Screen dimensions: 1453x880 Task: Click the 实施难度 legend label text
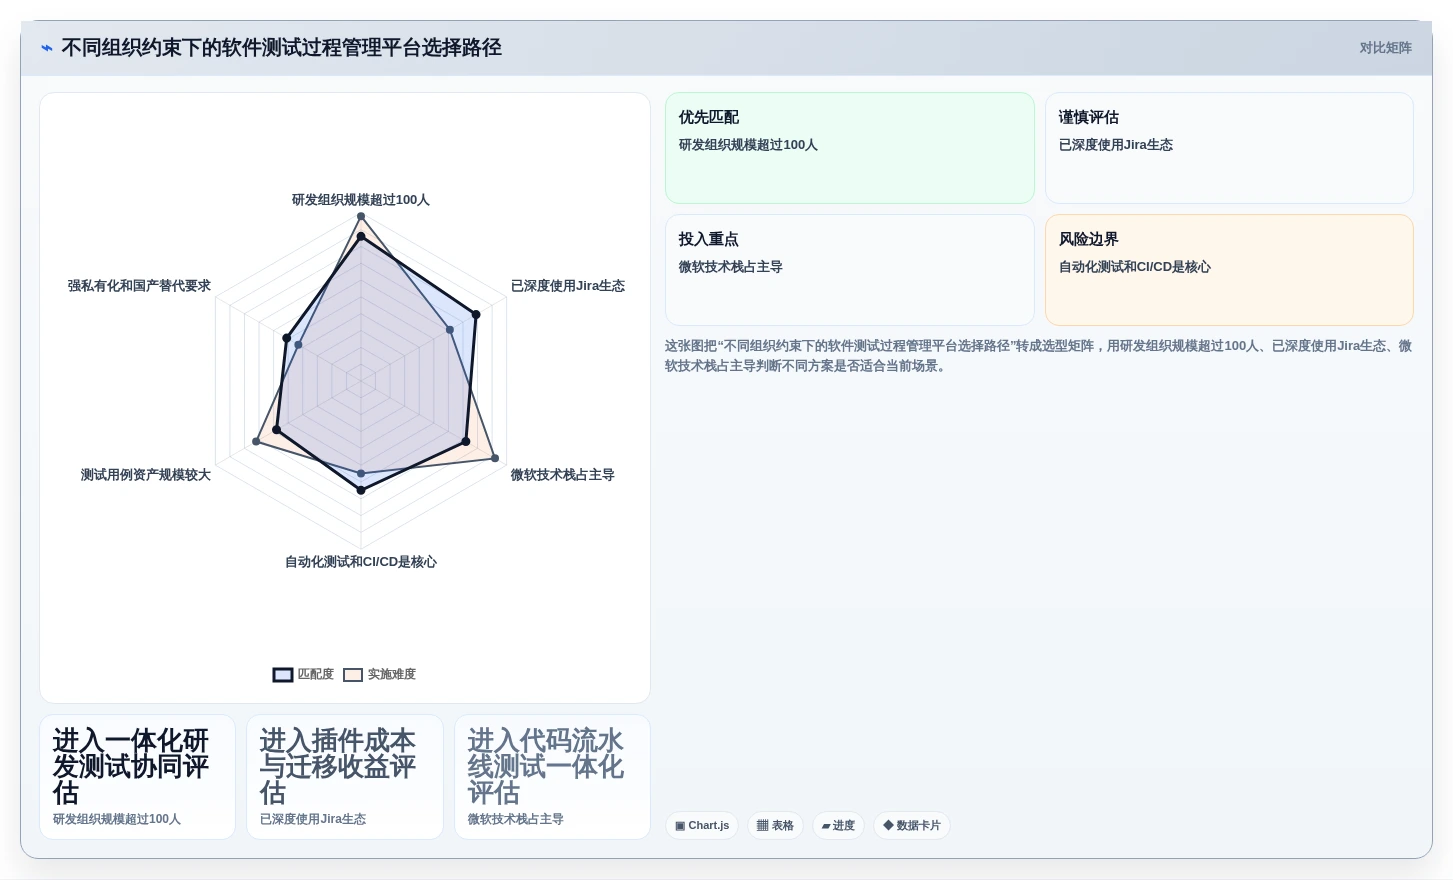(x=392, y=675)
